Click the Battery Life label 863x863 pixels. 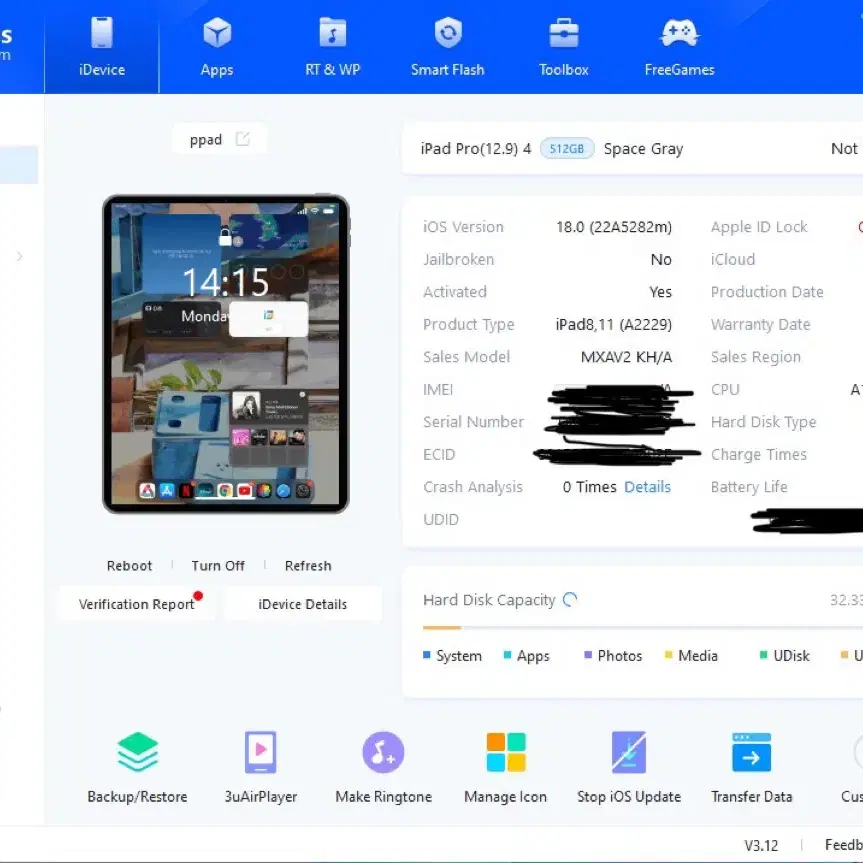pyautogui.click(x=749, y=487)
